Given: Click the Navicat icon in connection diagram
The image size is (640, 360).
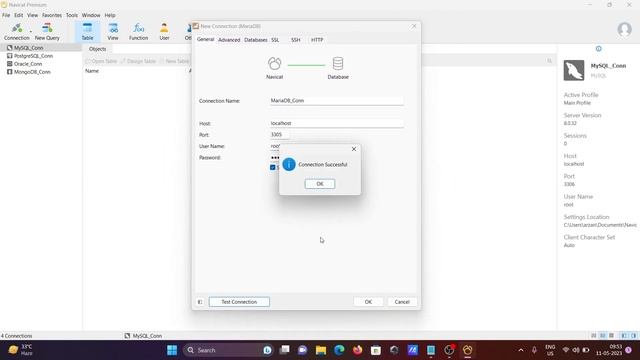Looking at the screenshot, I should (x=274, y=64).
